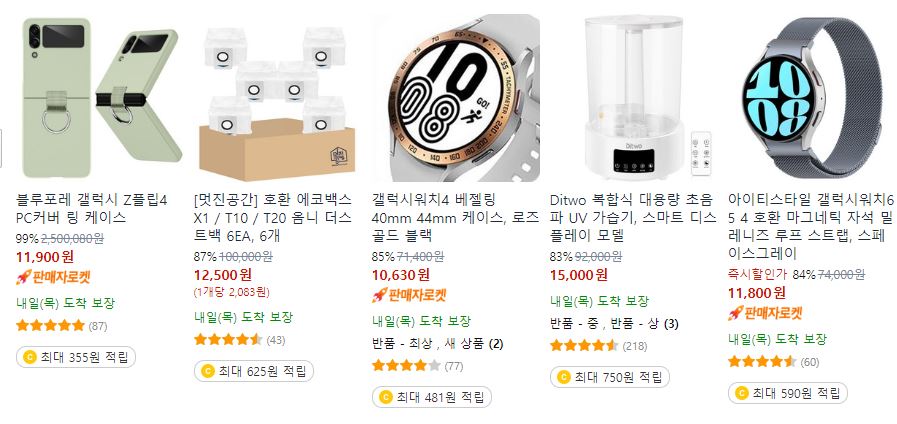
Task: Click coin icon on 최대 625원 적립
Action: 208,371
